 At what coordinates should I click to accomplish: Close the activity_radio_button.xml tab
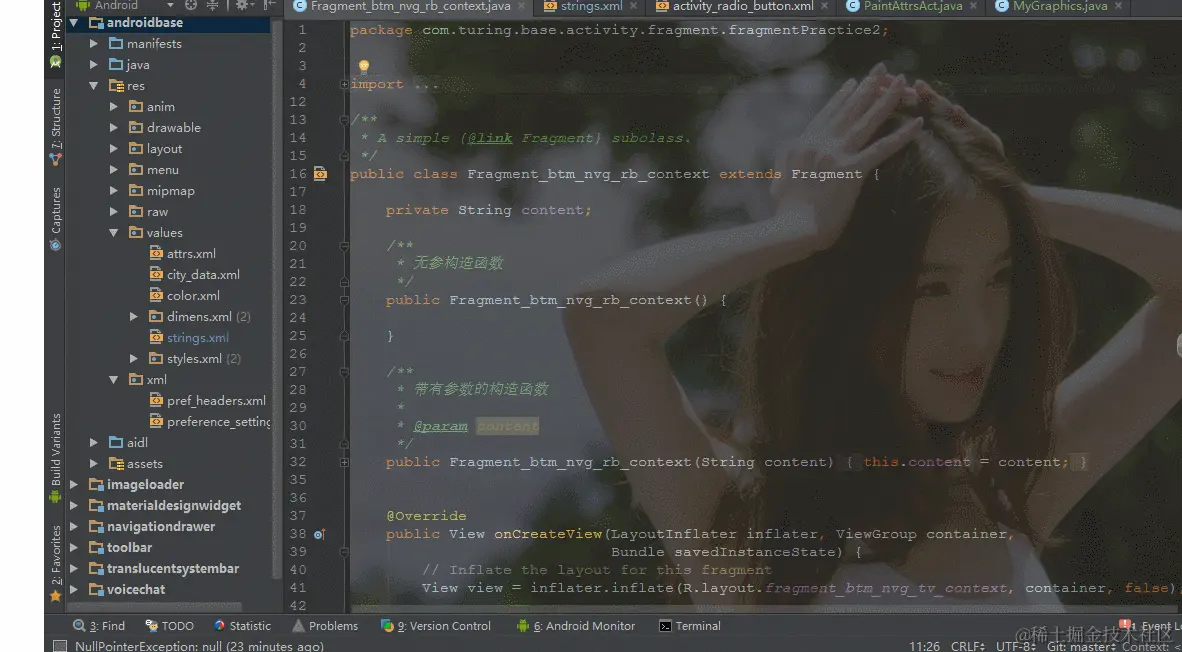(824, 6)
